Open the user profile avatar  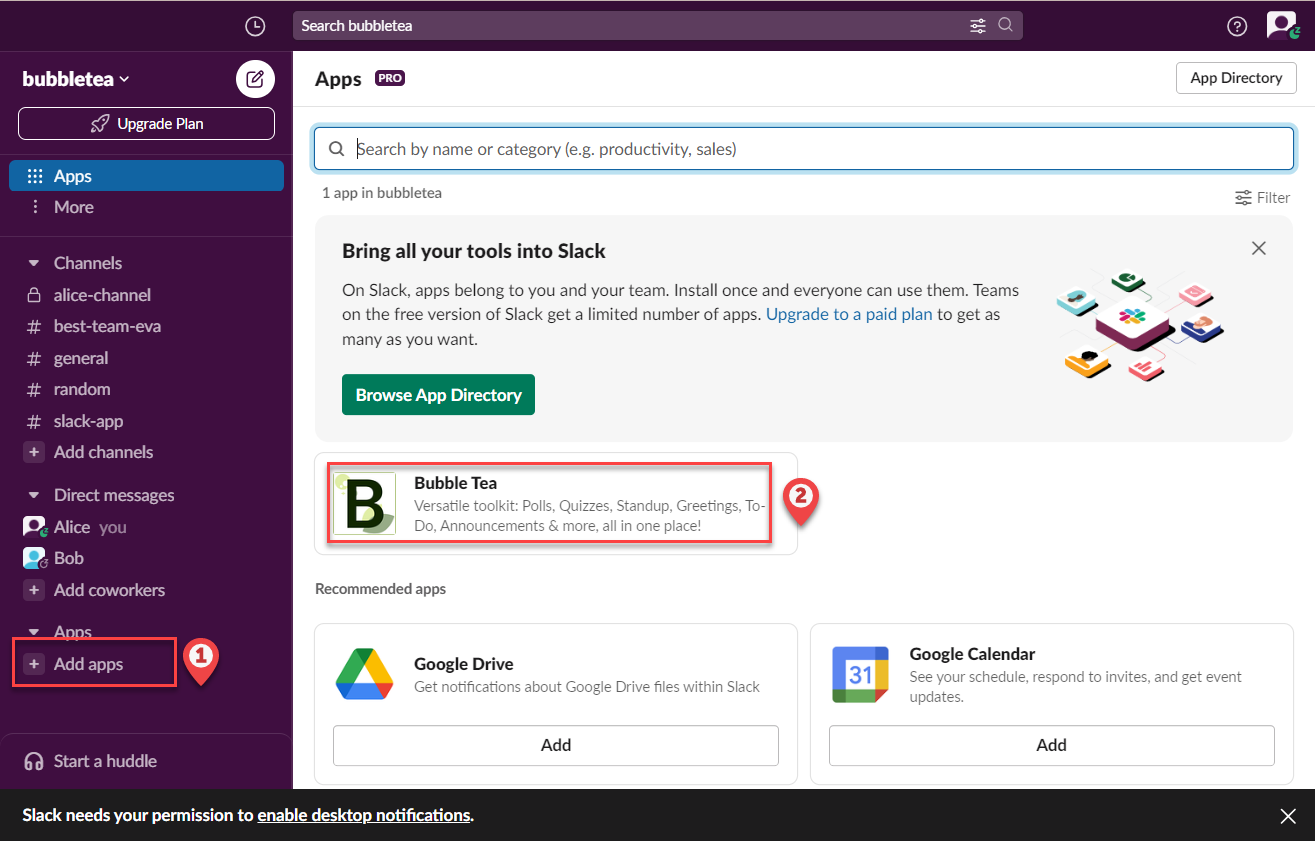(1280, 25)
